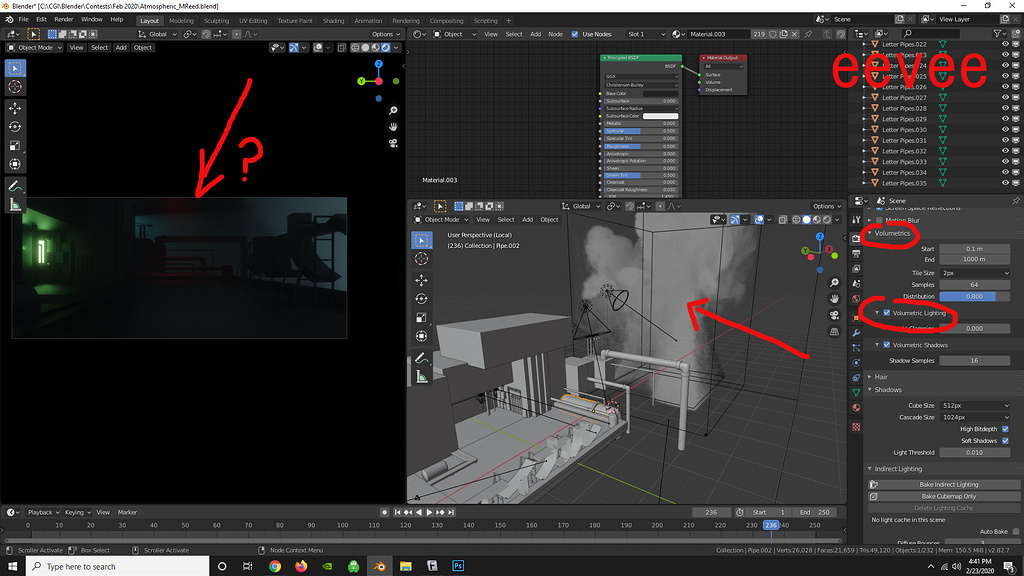This screenshot has width=1024, height=576.
Task: Open the Render menu
Action: (x=63, y=20)
